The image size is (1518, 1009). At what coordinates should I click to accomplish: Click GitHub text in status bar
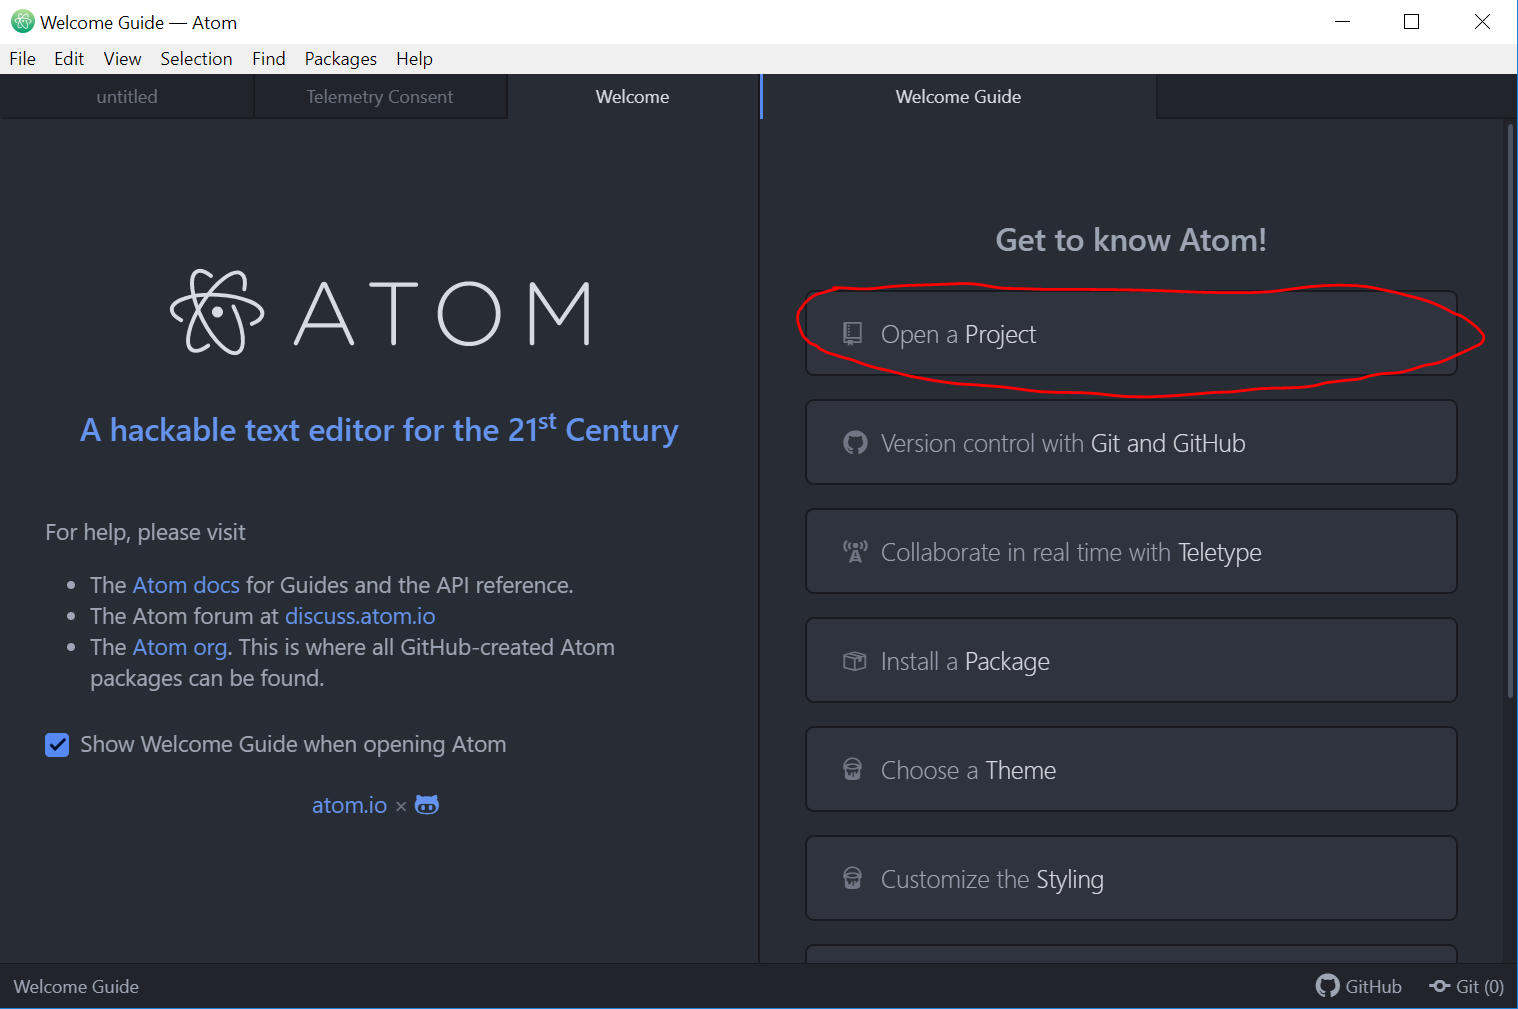click(1373, 986)
